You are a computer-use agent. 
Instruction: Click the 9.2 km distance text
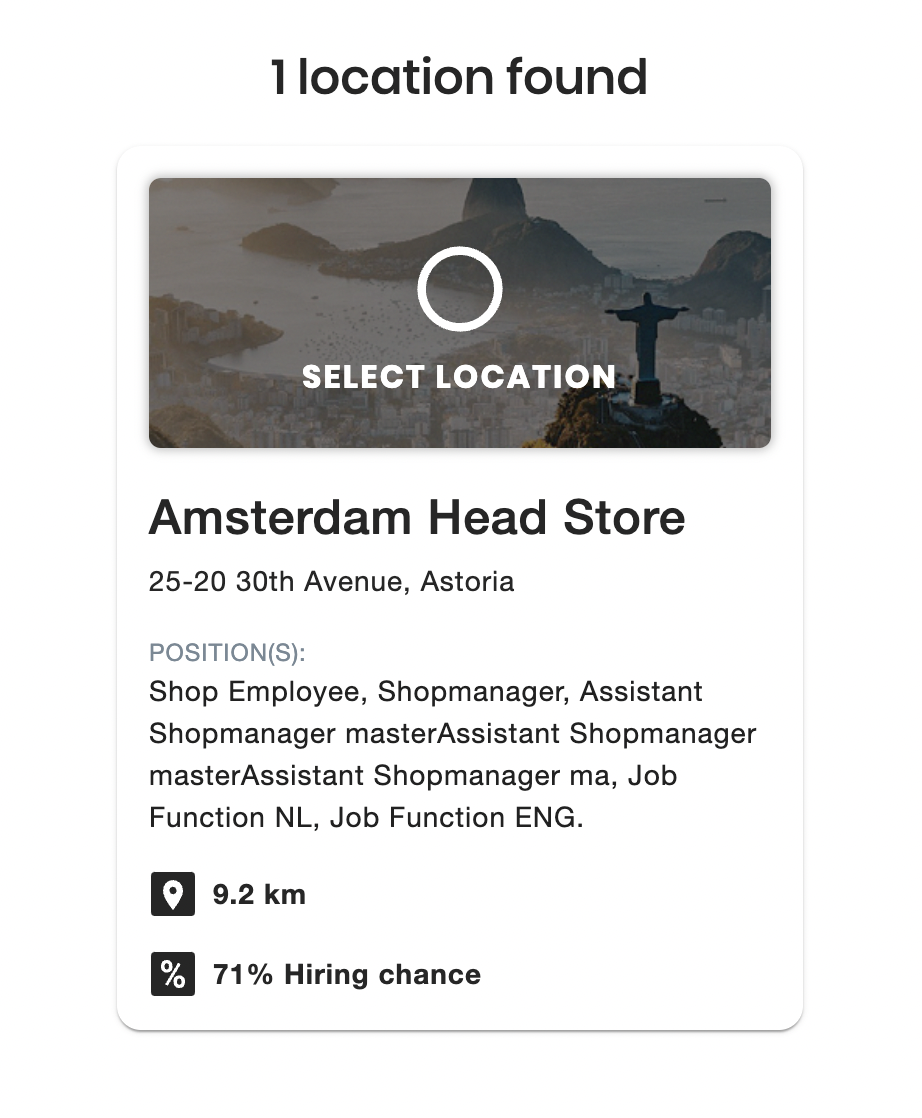[259, 894]
